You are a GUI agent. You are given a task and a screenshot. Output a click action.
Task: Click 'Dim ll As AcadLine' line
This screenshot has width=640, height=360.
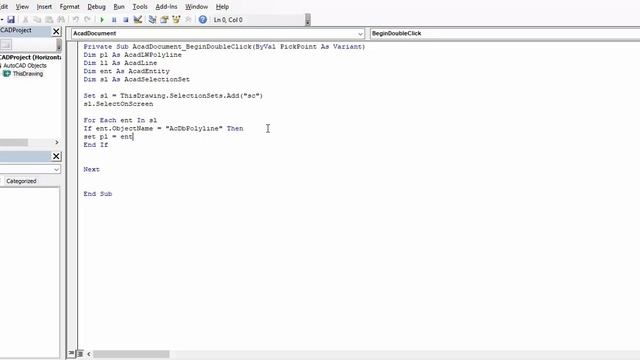[x=120, y=63]
